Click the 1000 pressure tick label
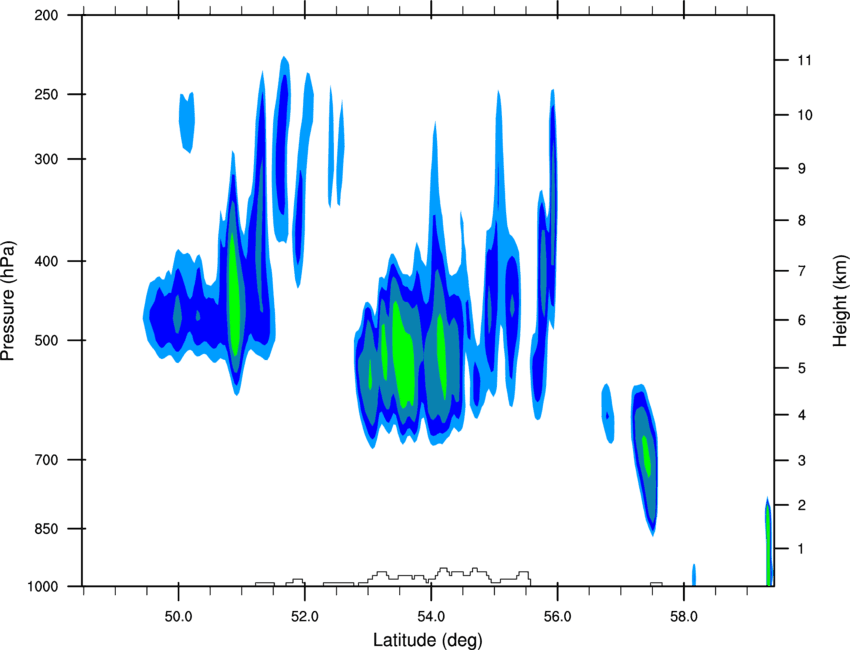Image resolution: width=850 pixels, height=650 pixels. [x=43, y=587]
